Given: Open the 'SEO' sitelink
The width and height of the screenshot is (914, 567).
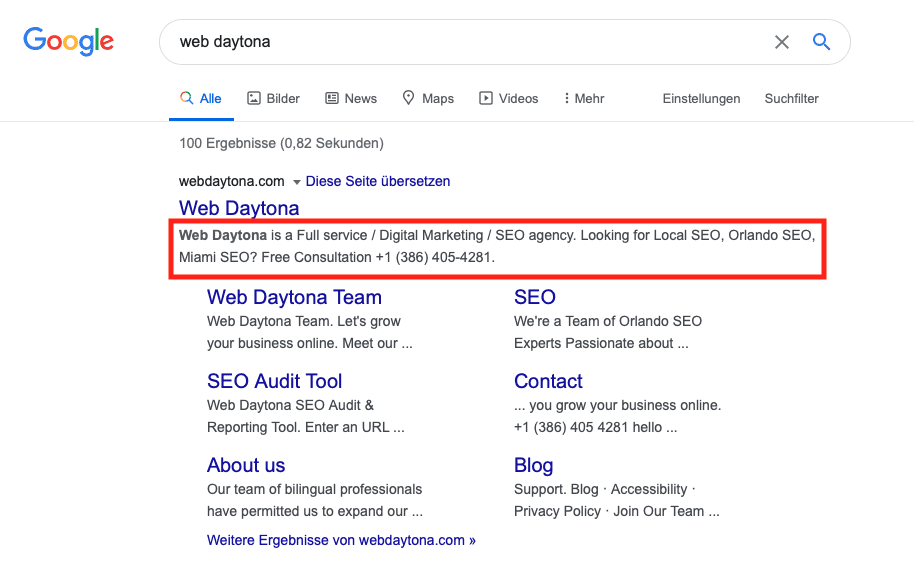Looking at the screenshot, I should tap(535, 297).
